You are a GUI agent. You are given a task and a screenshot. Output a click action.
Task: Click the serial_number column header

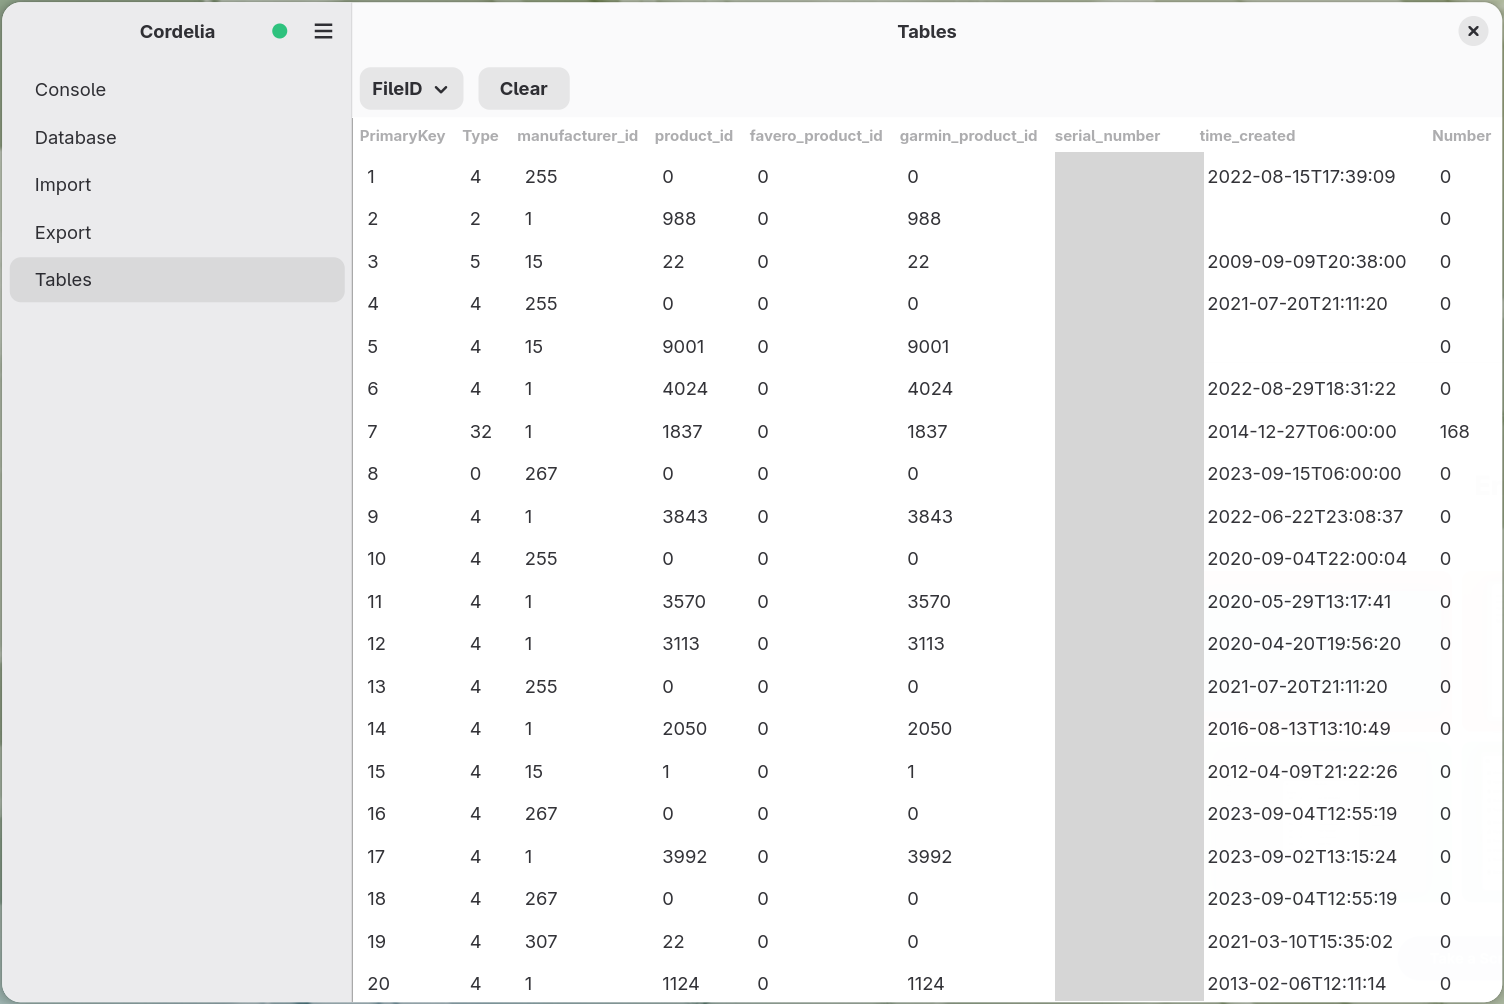[x=1107, y=136]
